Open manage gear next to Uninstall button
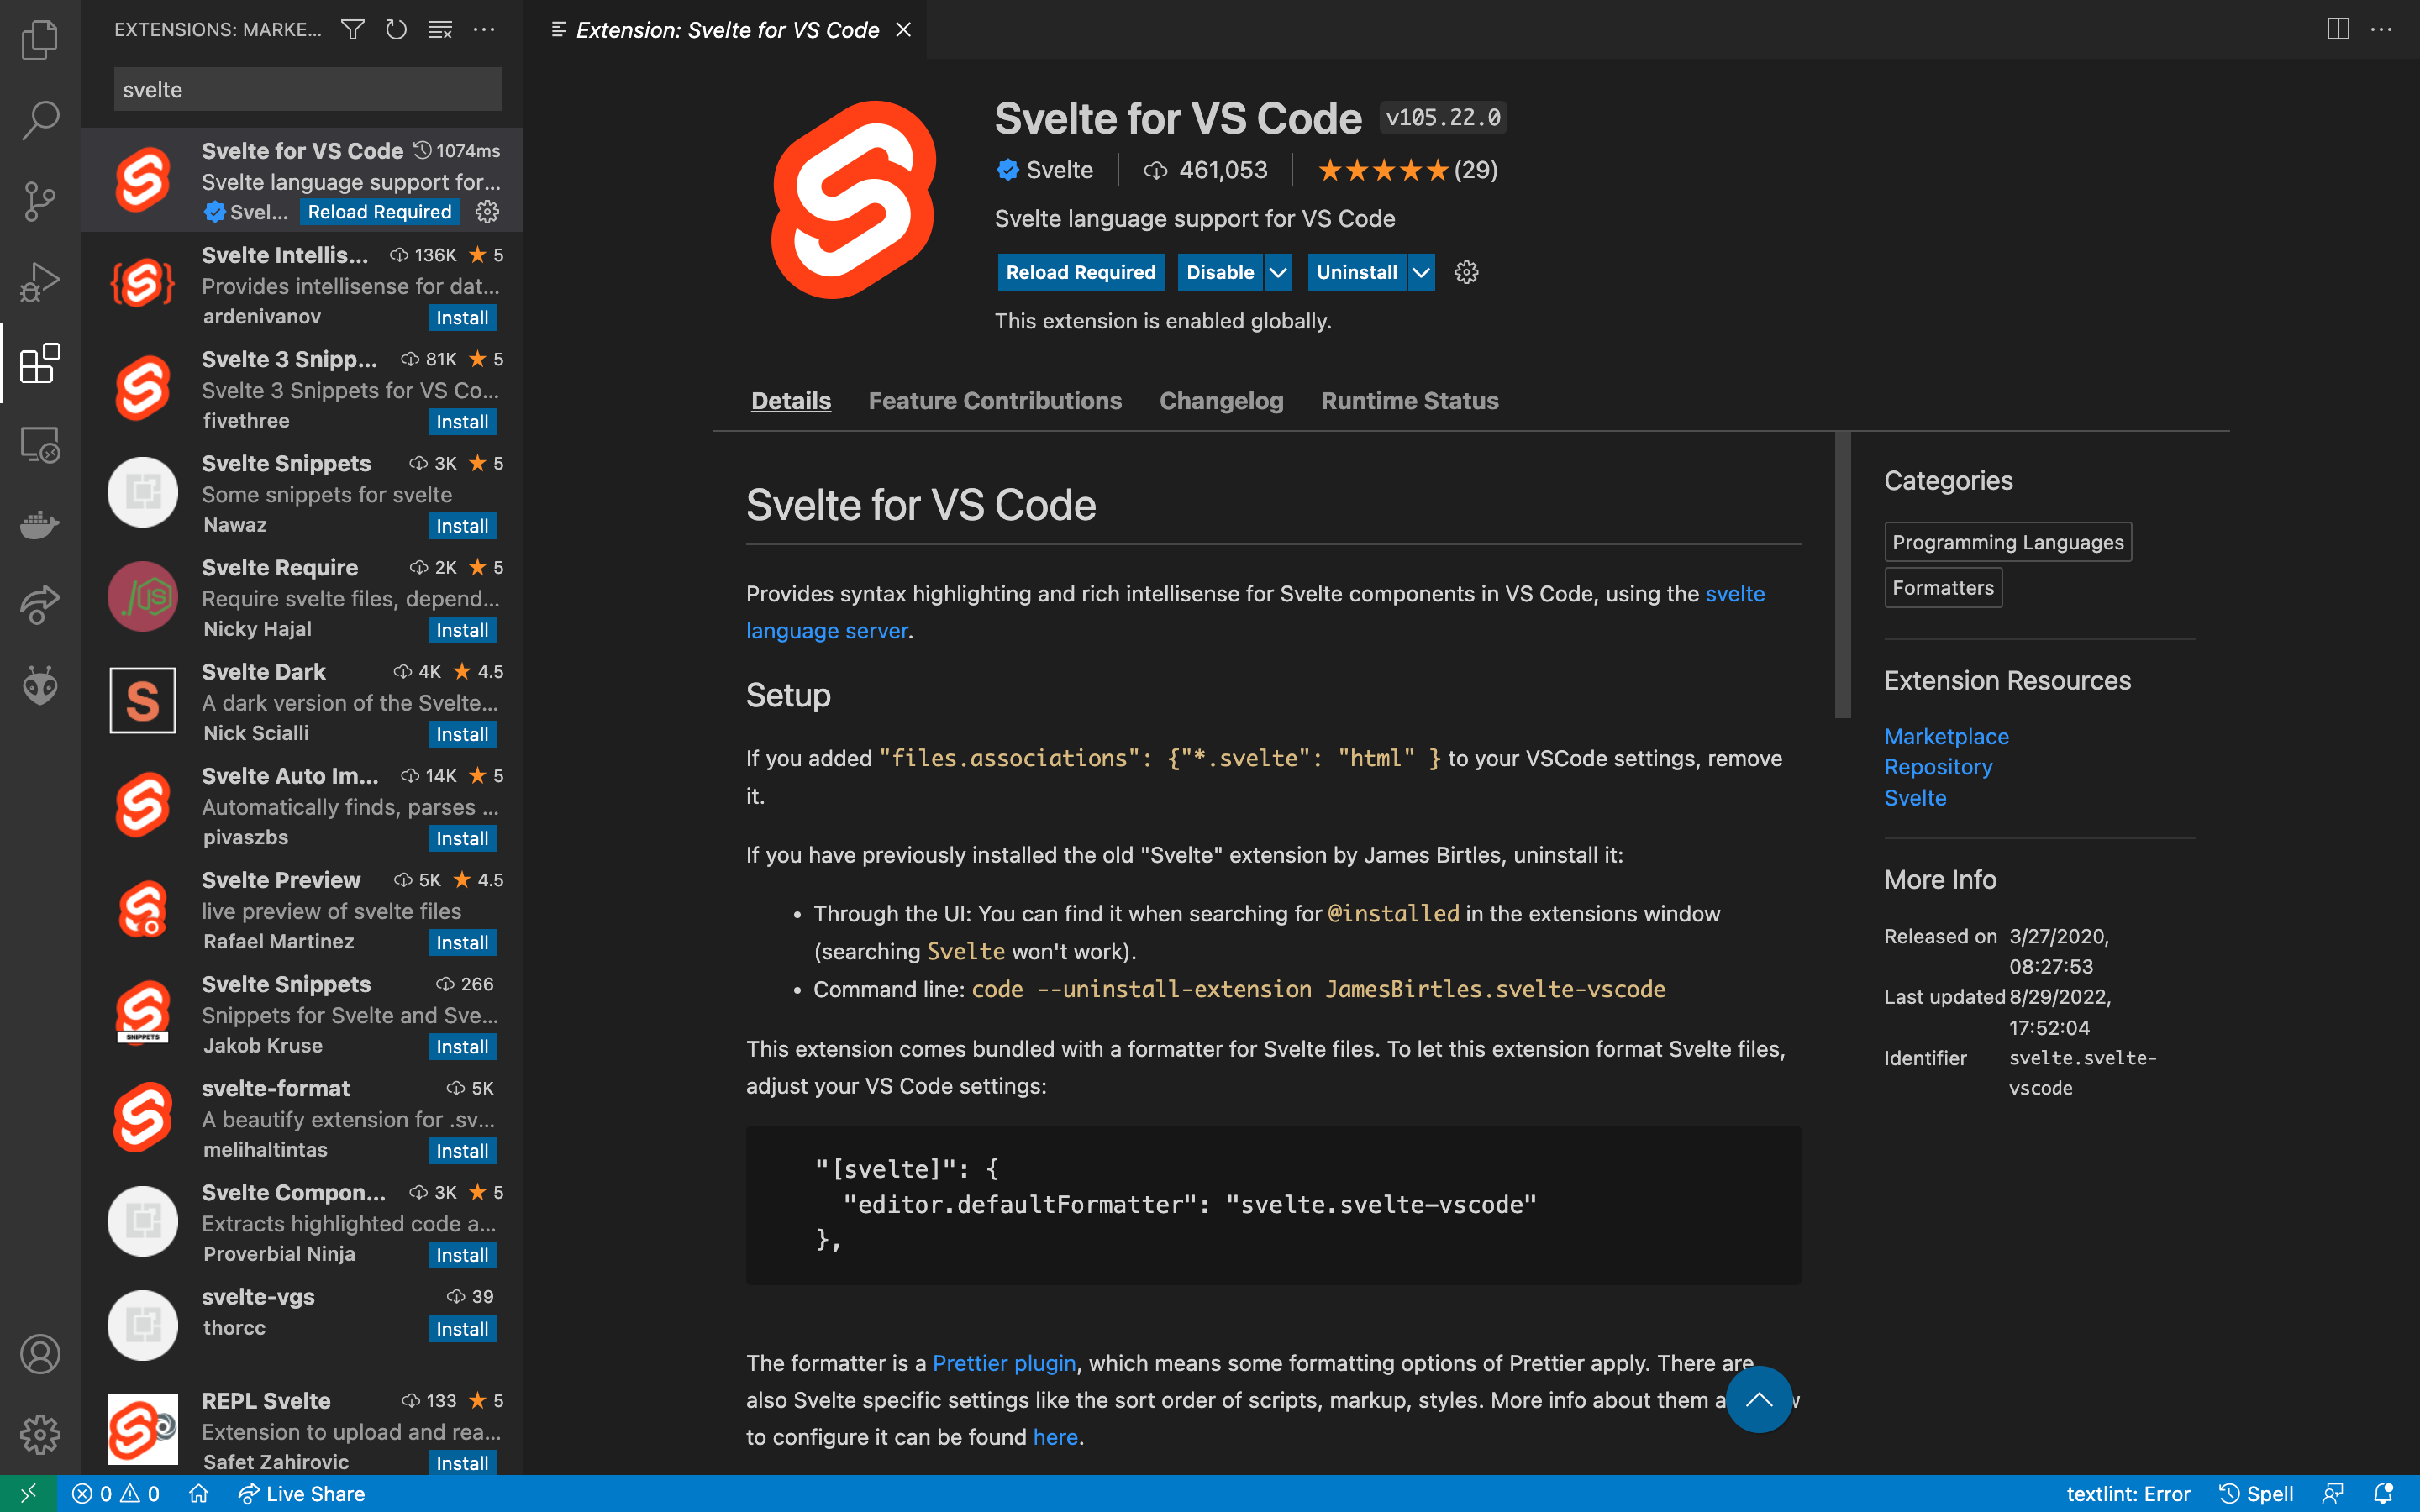Screen dimensions: 2420x1512 coord(1466,272)
